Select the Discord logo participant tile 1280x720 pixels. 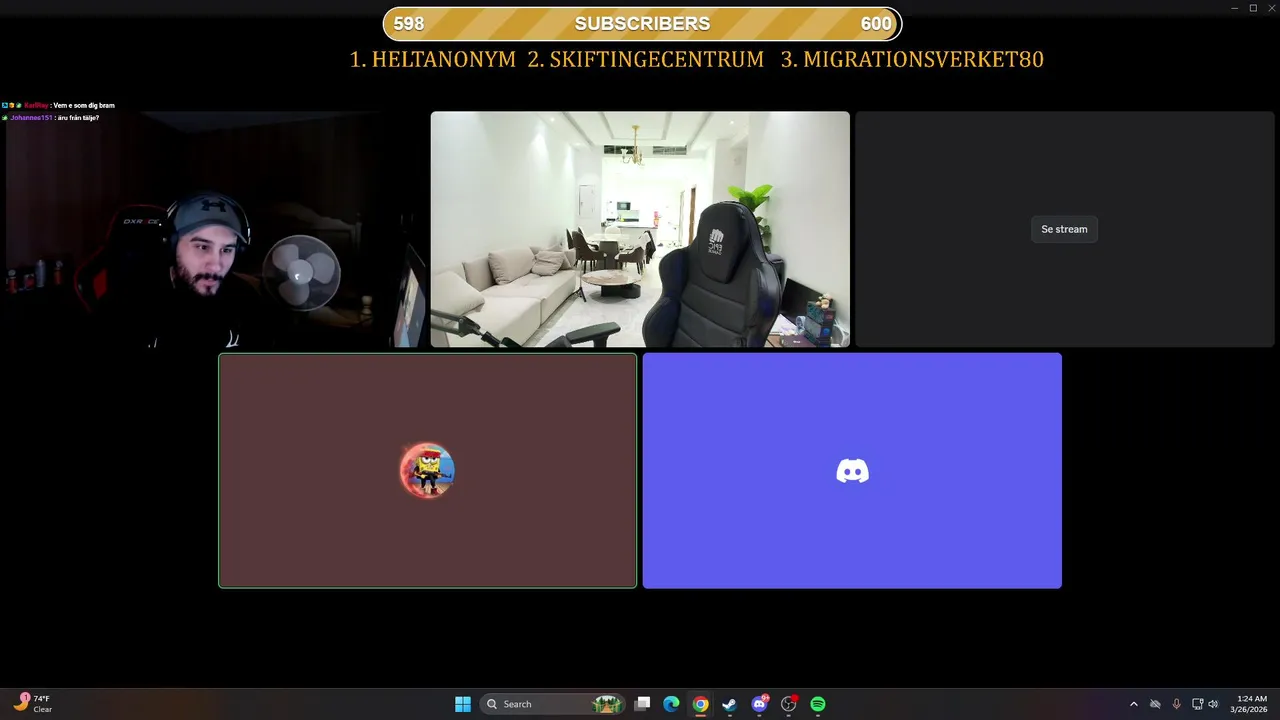click(x=852, y=470)
